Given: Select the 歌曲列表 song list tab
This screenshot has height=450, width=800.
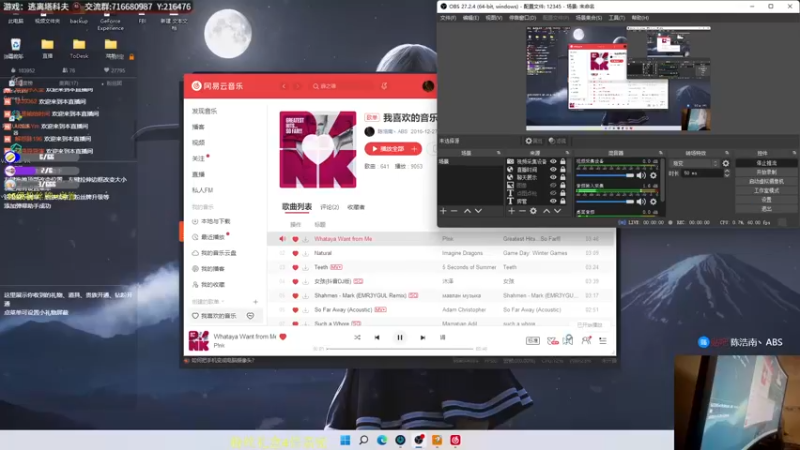Looking at the screenshot, I should click(297, 207).
